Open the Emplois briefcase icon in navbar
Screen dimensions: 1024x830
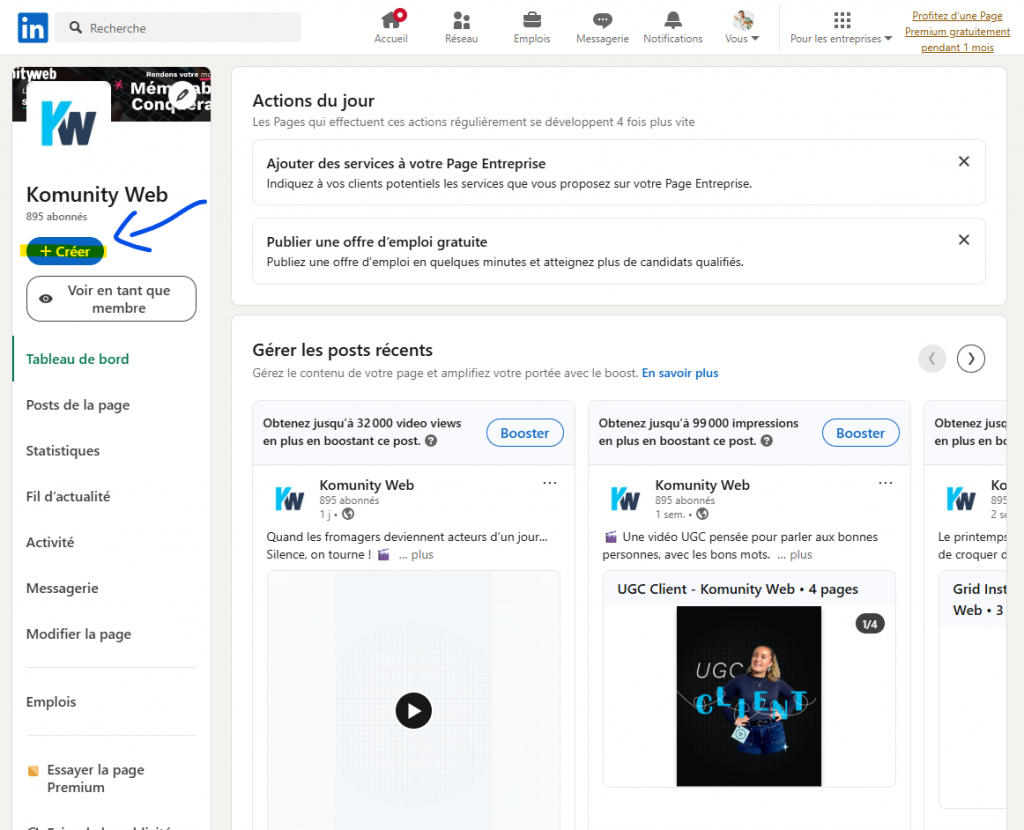pos(532,20)
